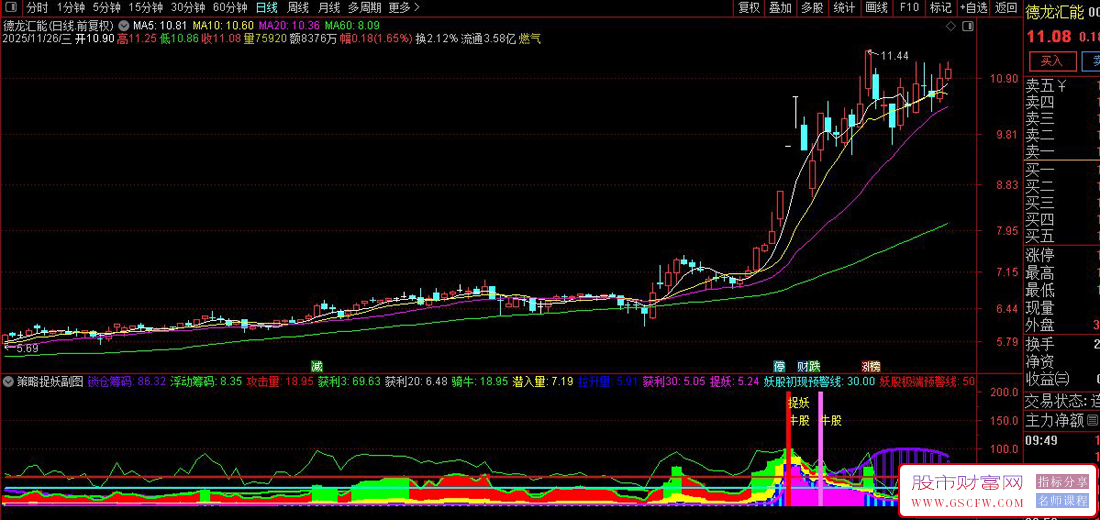Click the 涨 marker icon below chart
Viewport: 1100px width, 520px height.
[x=866, y=366]
